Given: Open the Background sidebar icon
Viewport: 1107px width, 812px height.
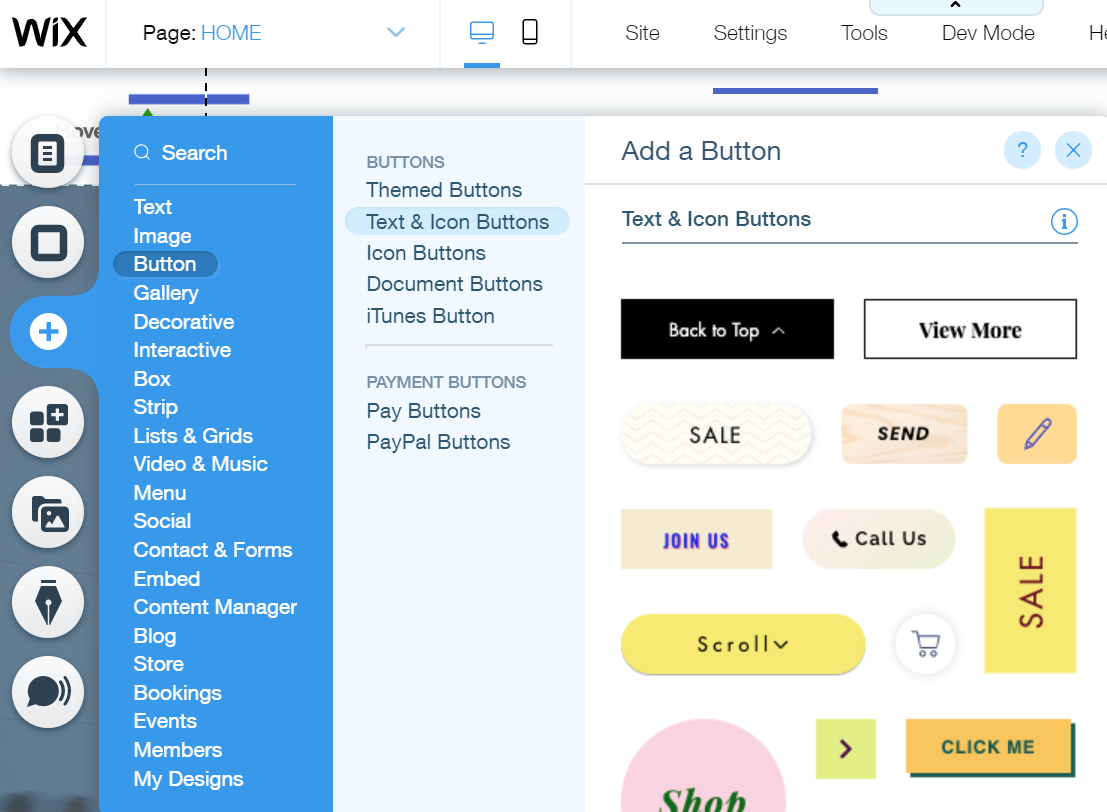Looking at the screenshot, I should (x=47, y=242).
